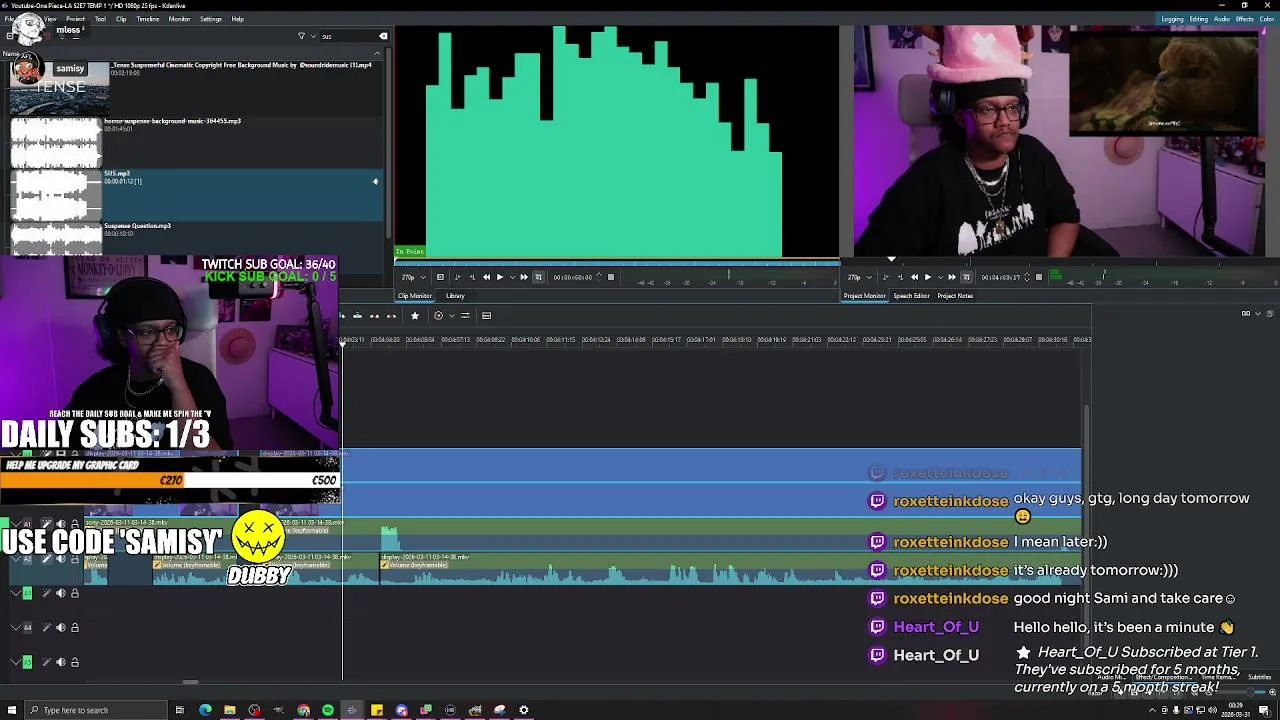Clear the bin search field
Screen dimensions: 1280x720
(x=383, y=36)
